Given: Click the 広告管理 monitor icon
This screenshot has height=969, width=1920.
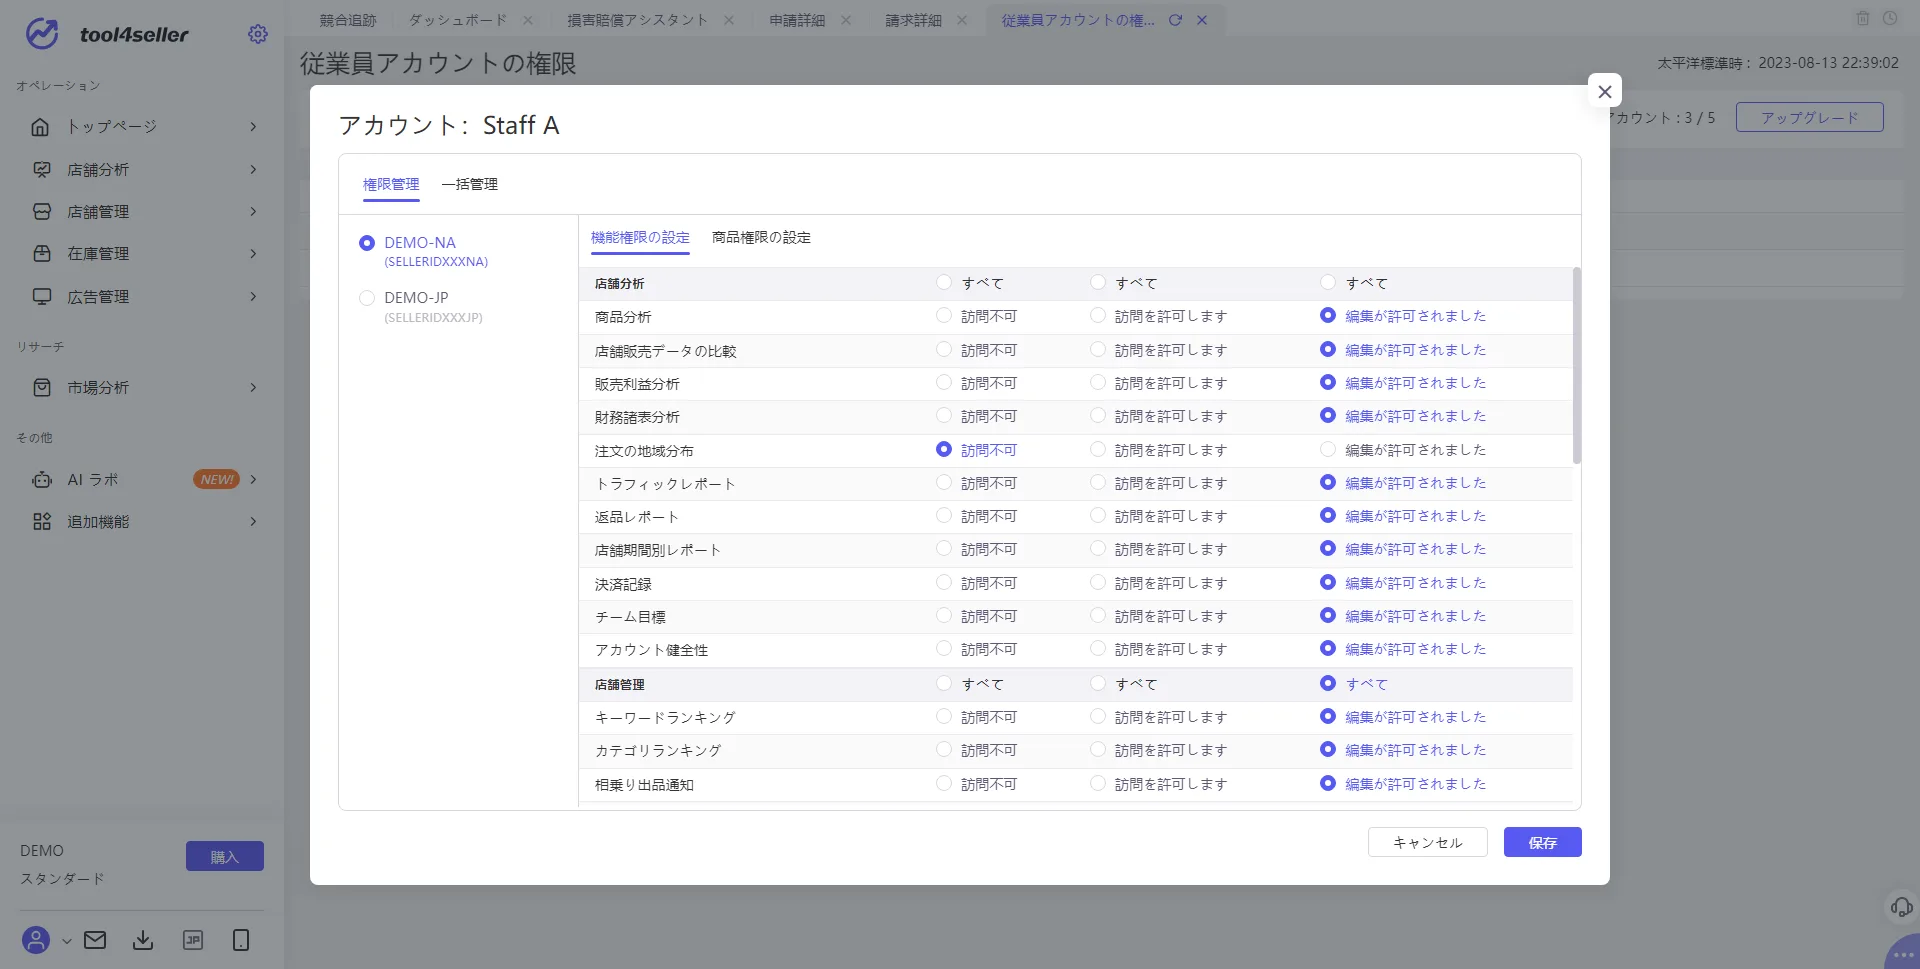Looking at the screenshot, I should pyautogui.click(x=42, y=297).
